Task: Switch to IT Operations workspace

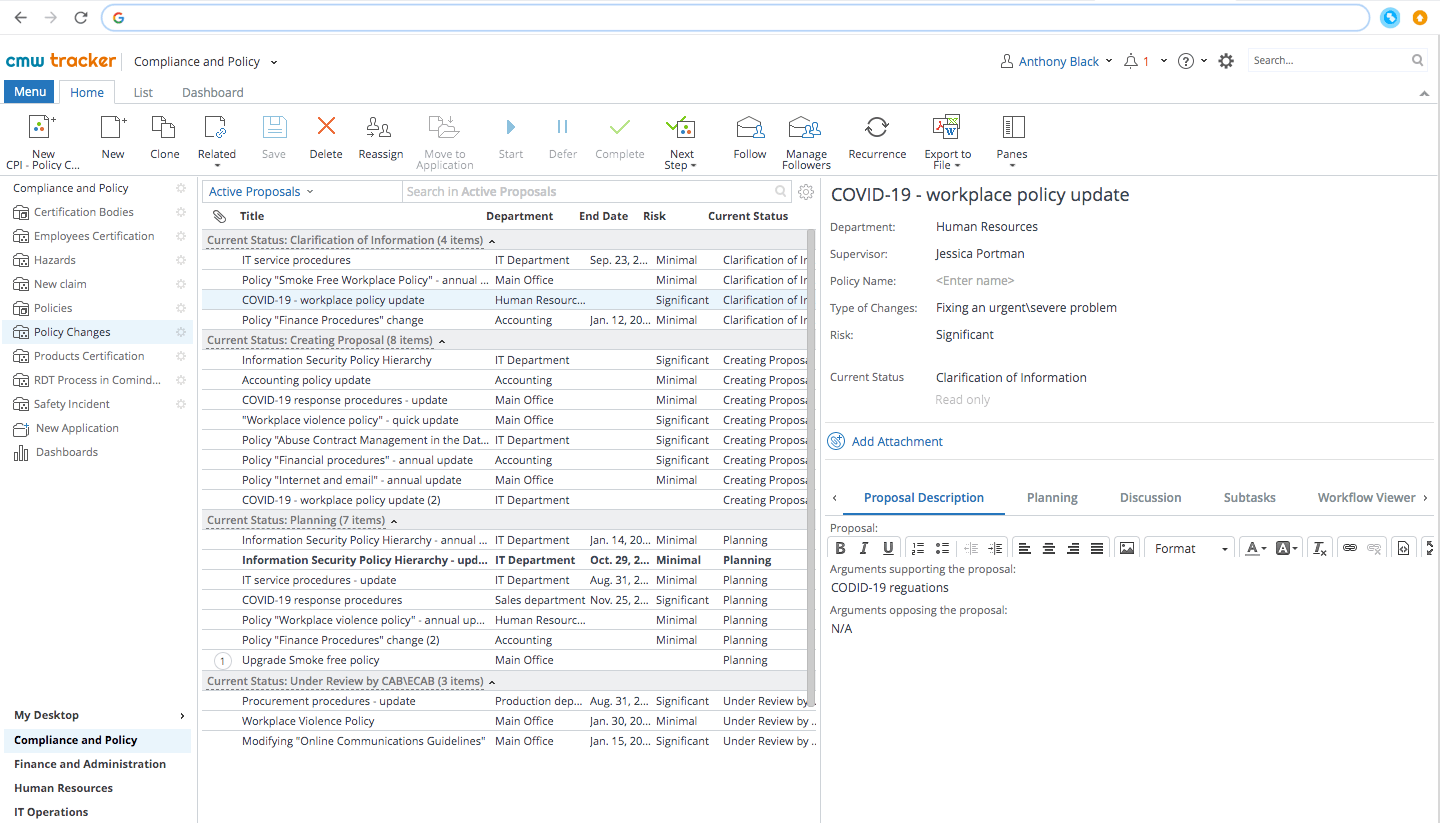Action: pos(51,812)
